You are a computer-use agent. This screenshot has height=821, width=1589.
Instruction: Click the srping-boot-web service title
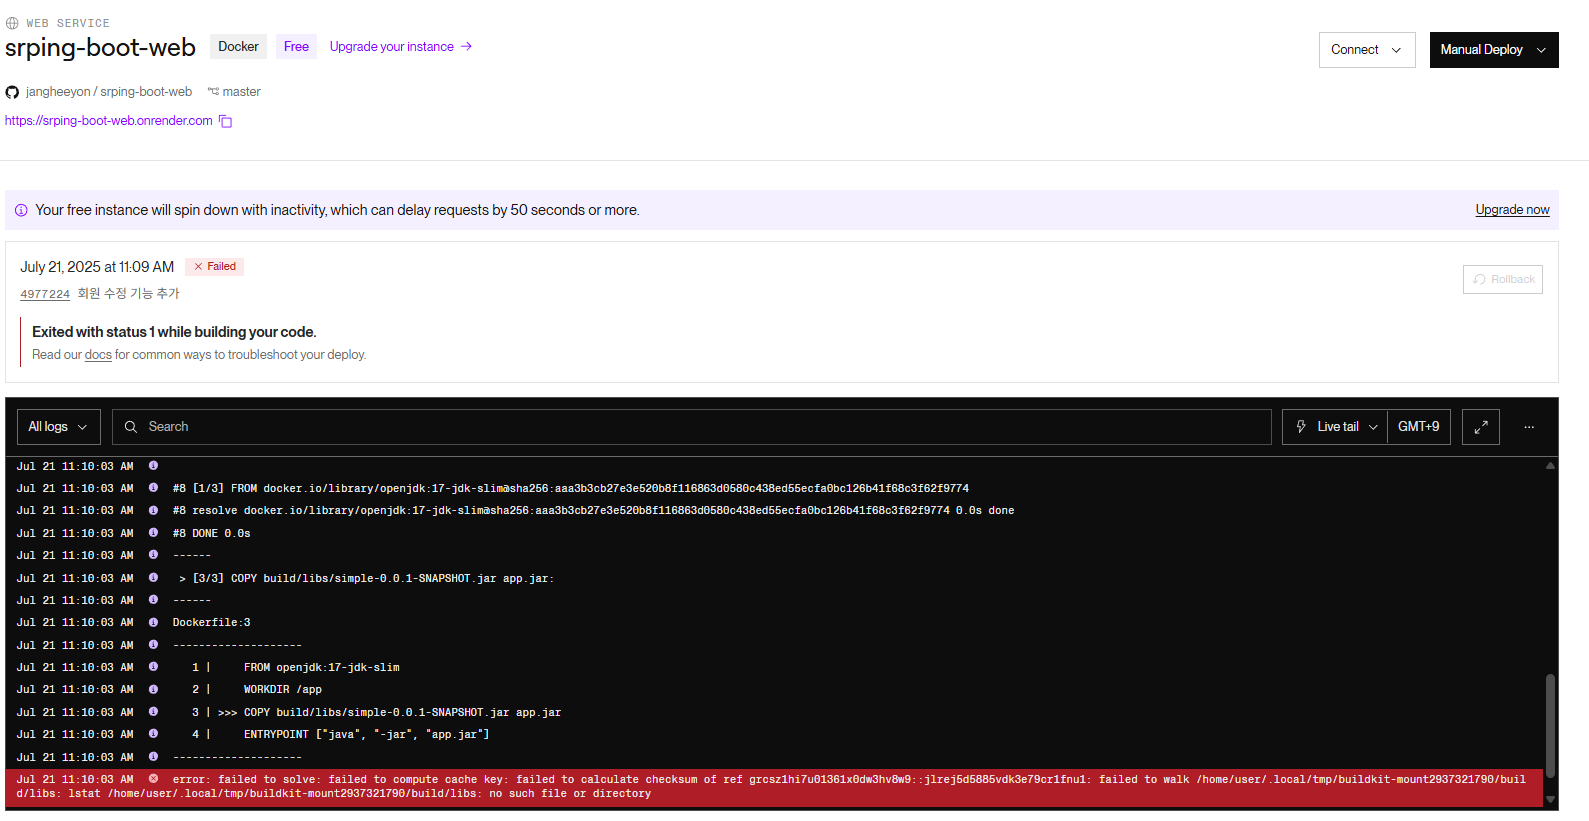pyautogui.click(x=100, y=48)
